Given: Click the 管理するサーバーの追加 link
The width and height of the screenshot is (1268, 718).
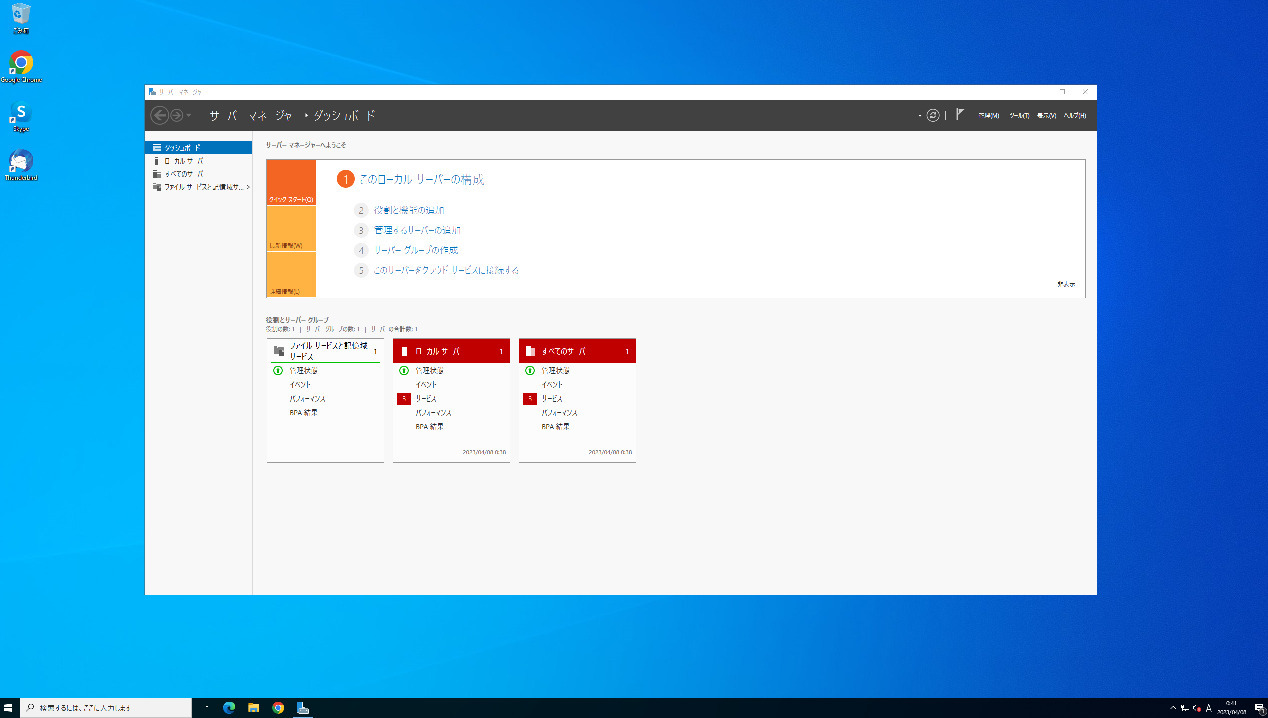Looking at the screenshot, I should (417, 230).
